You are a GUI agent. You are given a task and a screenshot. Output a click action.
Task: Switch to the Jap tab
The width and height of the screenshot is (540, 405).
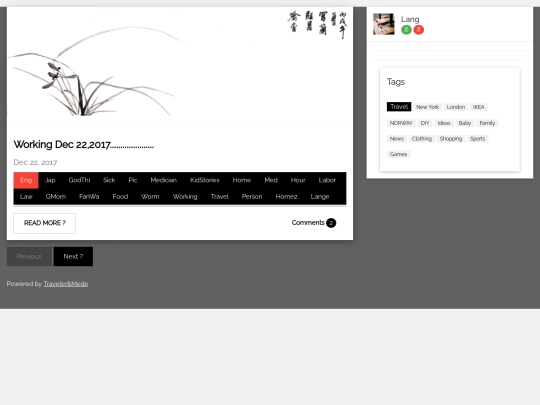point(50,180)
